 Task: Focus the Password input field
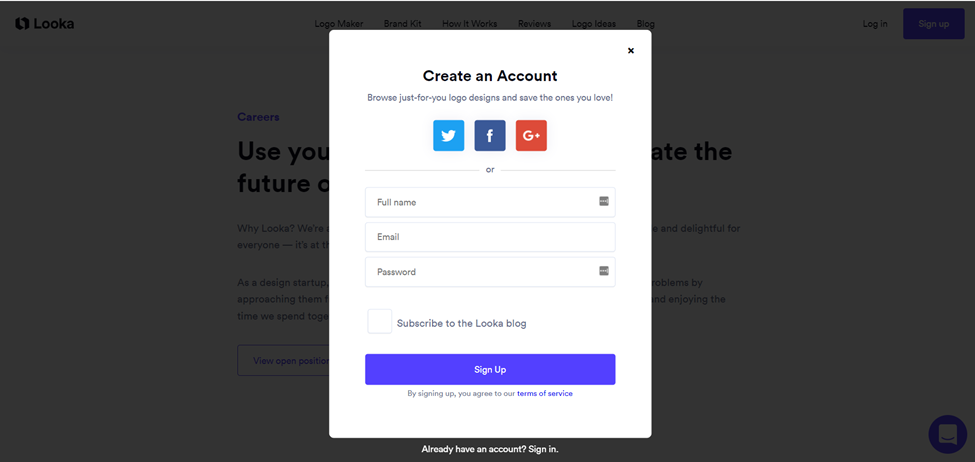coord(490,272)
